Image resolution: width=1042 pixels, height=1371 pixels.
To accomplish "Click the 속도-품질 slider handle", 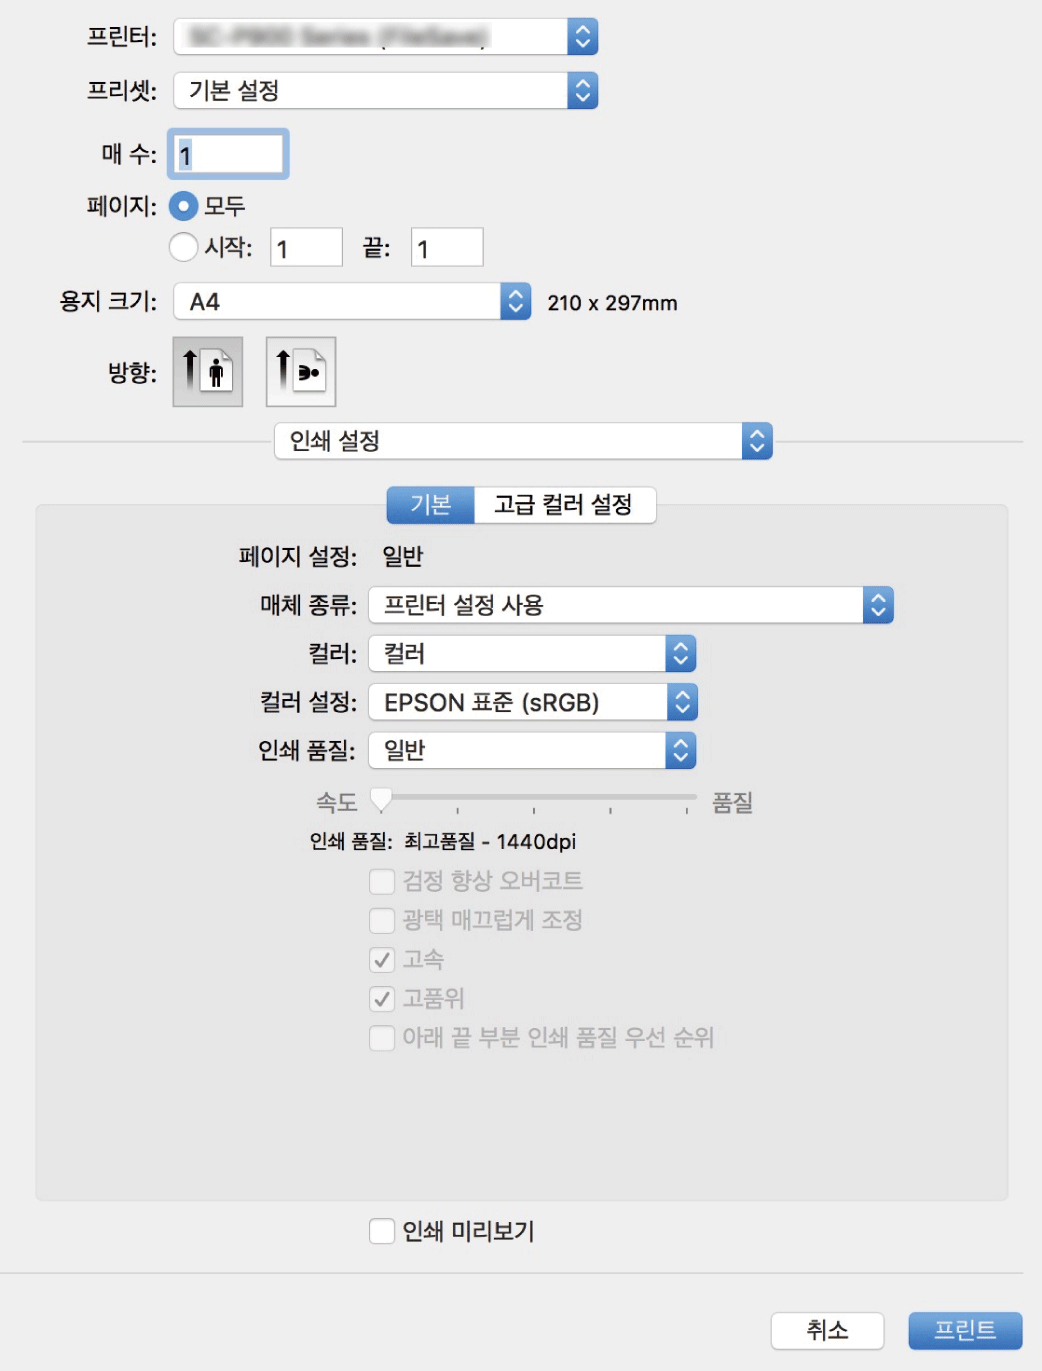I will pos(381,798).
